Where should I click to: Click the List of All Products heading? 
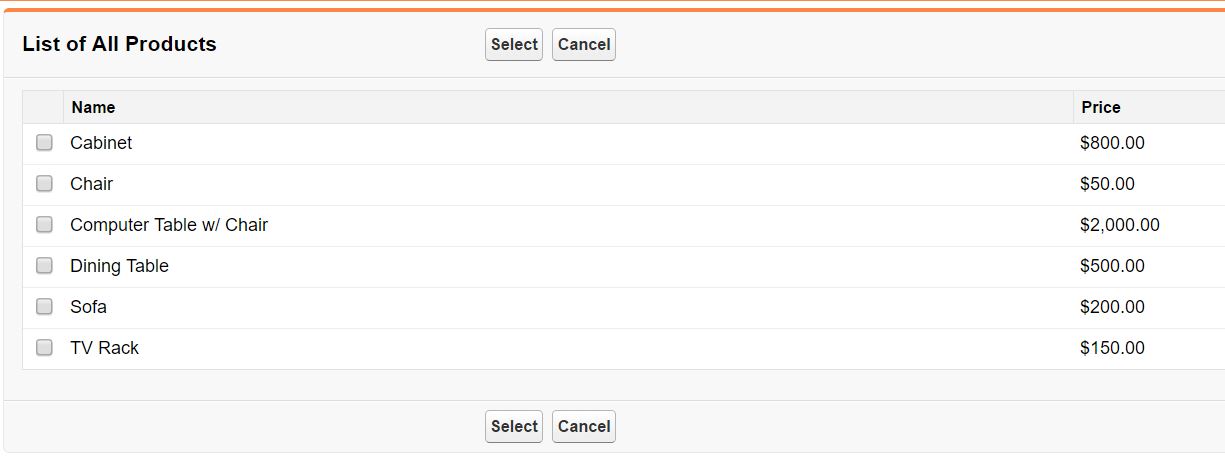pyautogui.click(x=119, y=44)
